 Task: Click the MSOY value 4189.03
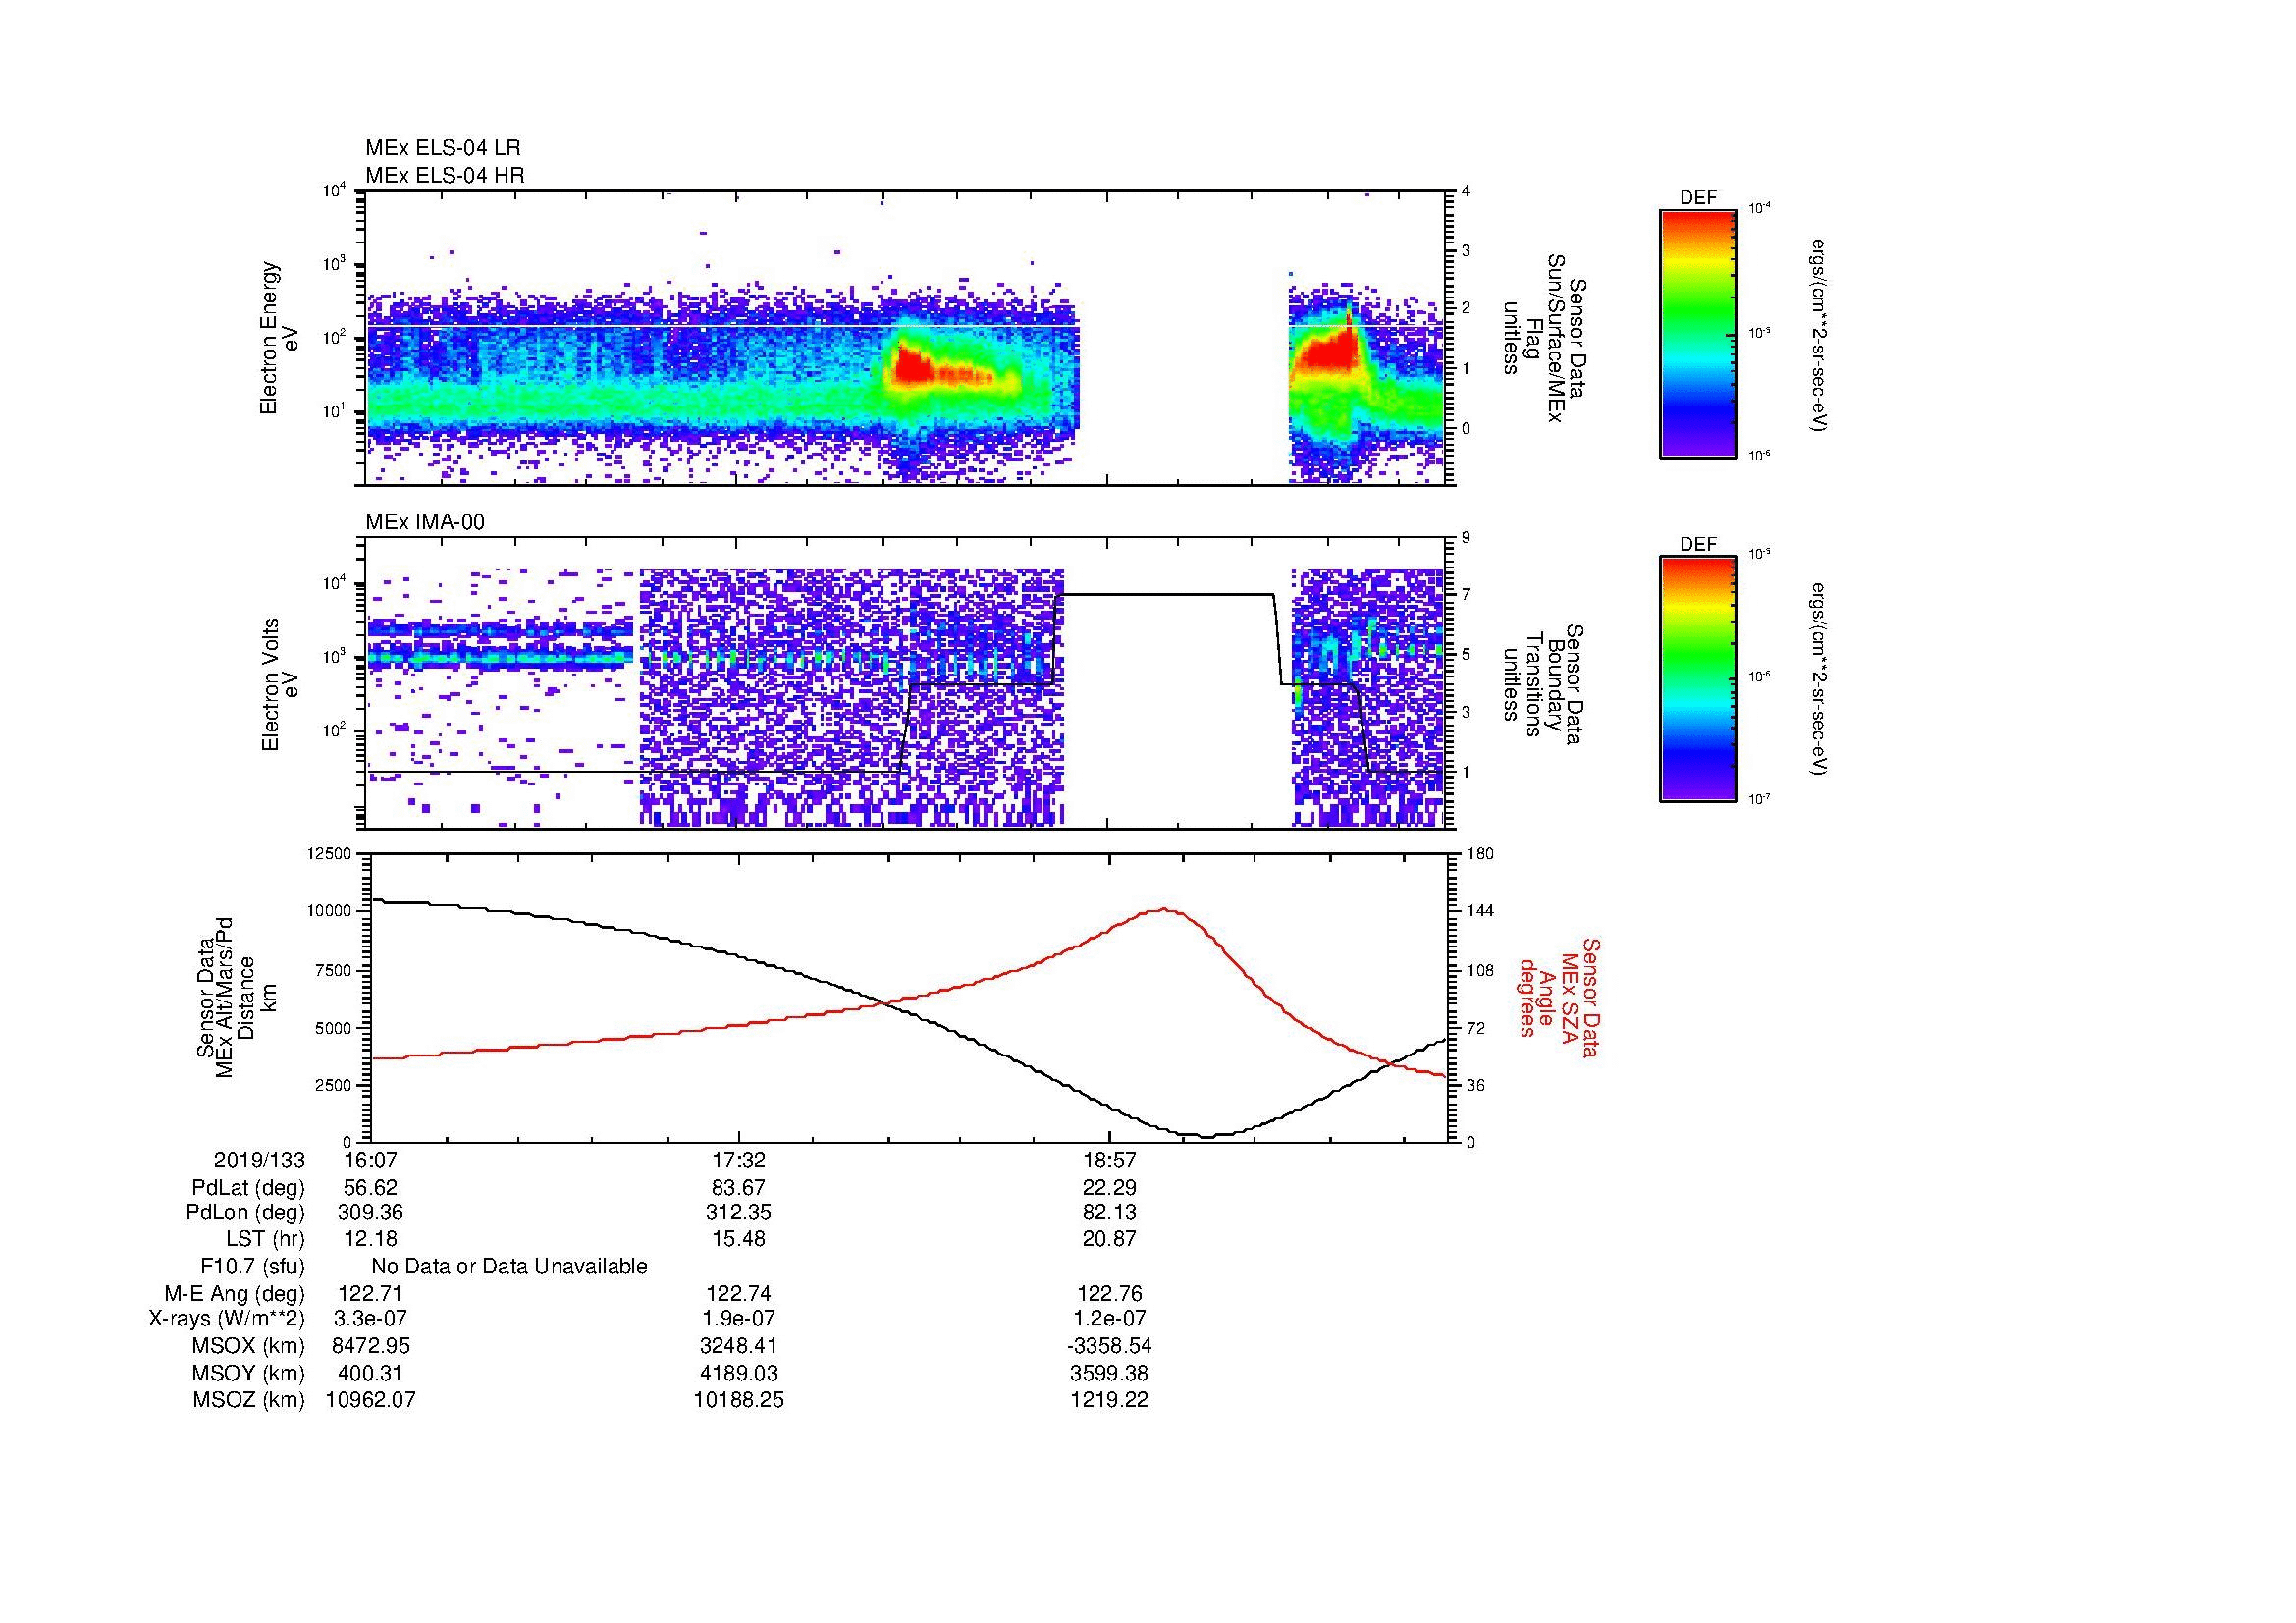pyautogui.click(x=738, y=1374)
